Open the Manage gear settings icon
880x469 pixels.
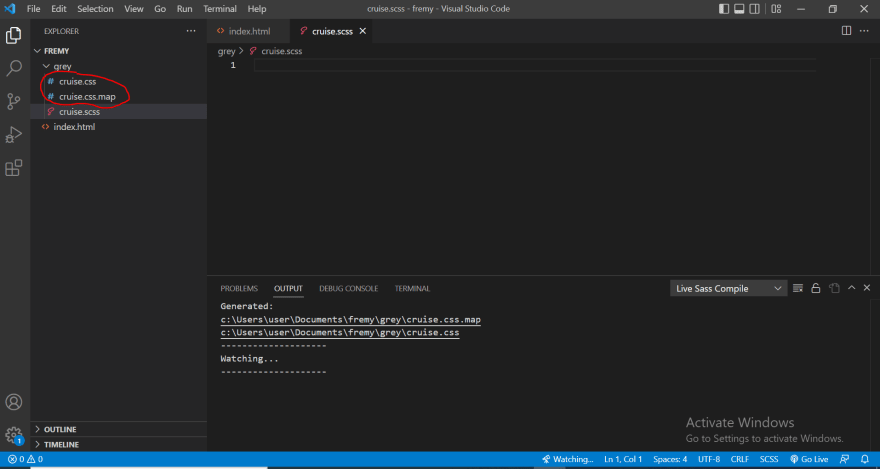click(x=13, y=435)
